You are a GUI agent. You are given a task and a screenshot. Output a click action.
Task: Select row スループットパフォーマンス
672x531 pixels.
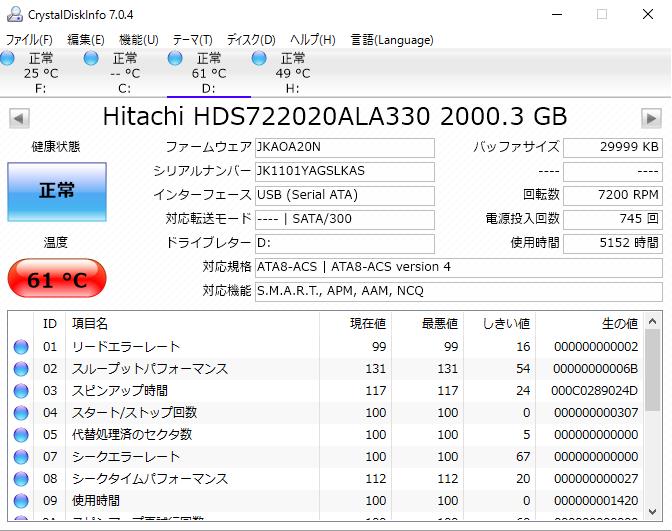[x=326, y=369]
